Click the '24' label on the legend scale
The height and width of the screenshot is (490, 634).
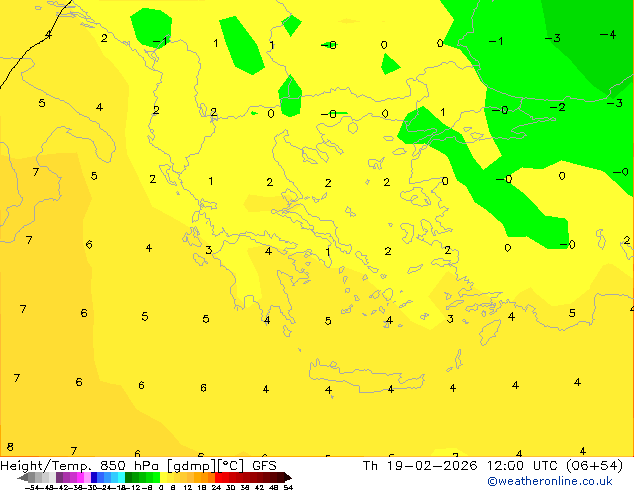216,487
